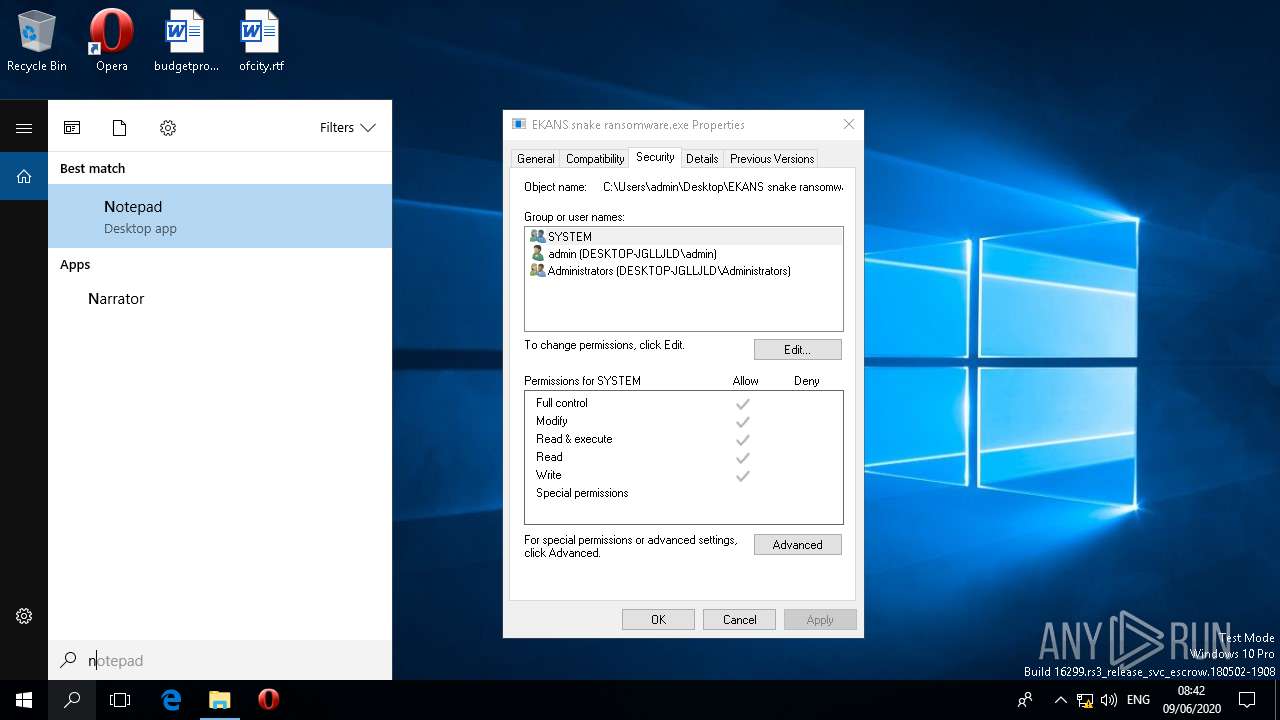Switch to the Details tab
The width and height of the screenshot is (1280, 720).
pyautogui.click(x=702, y=158)
